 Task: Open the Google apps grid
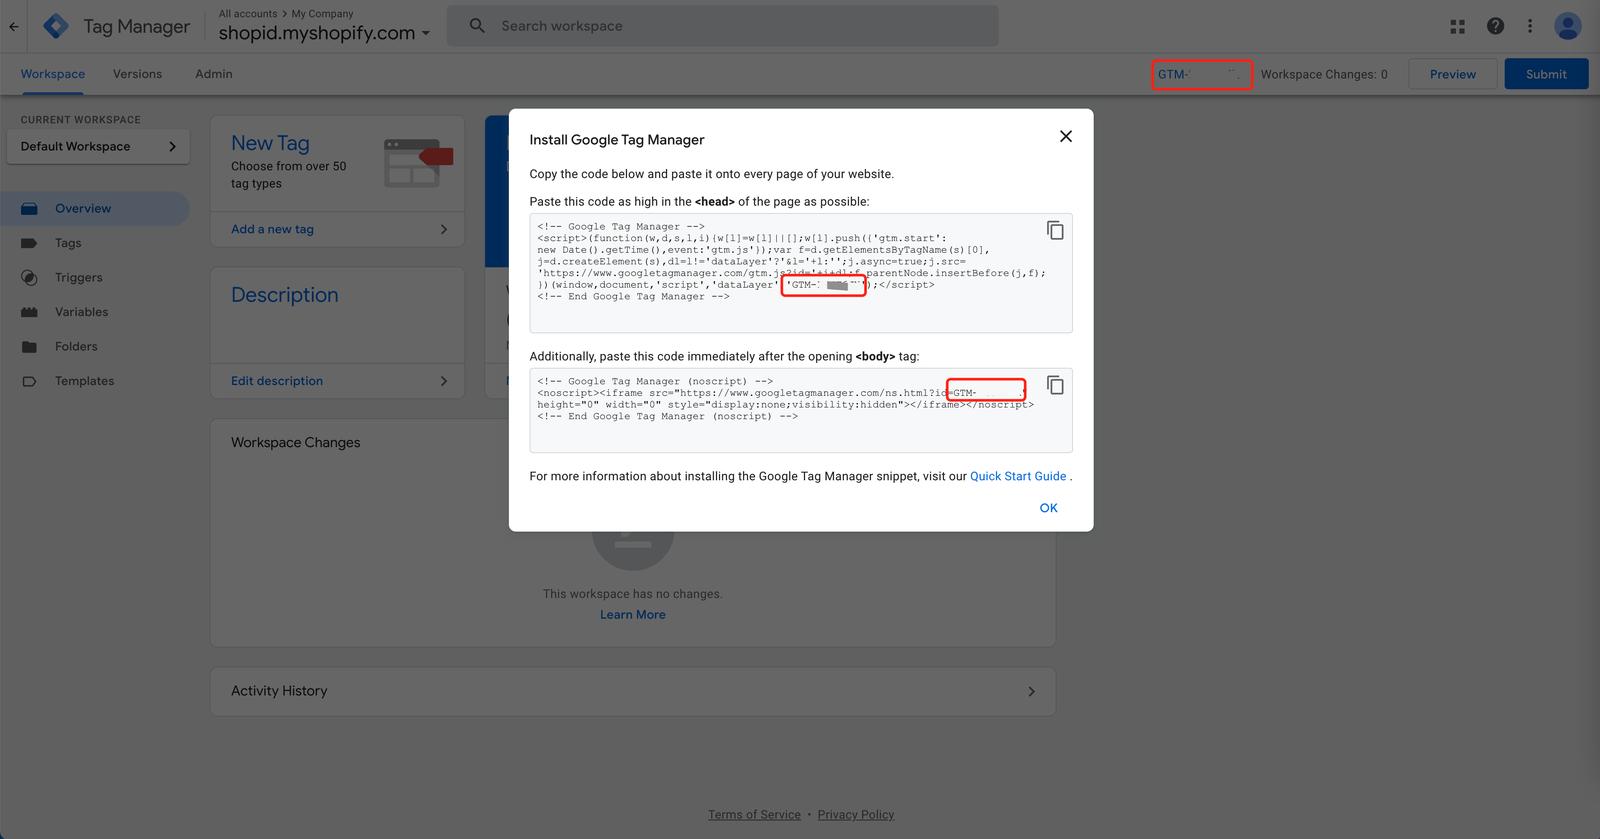(1458, 27)
